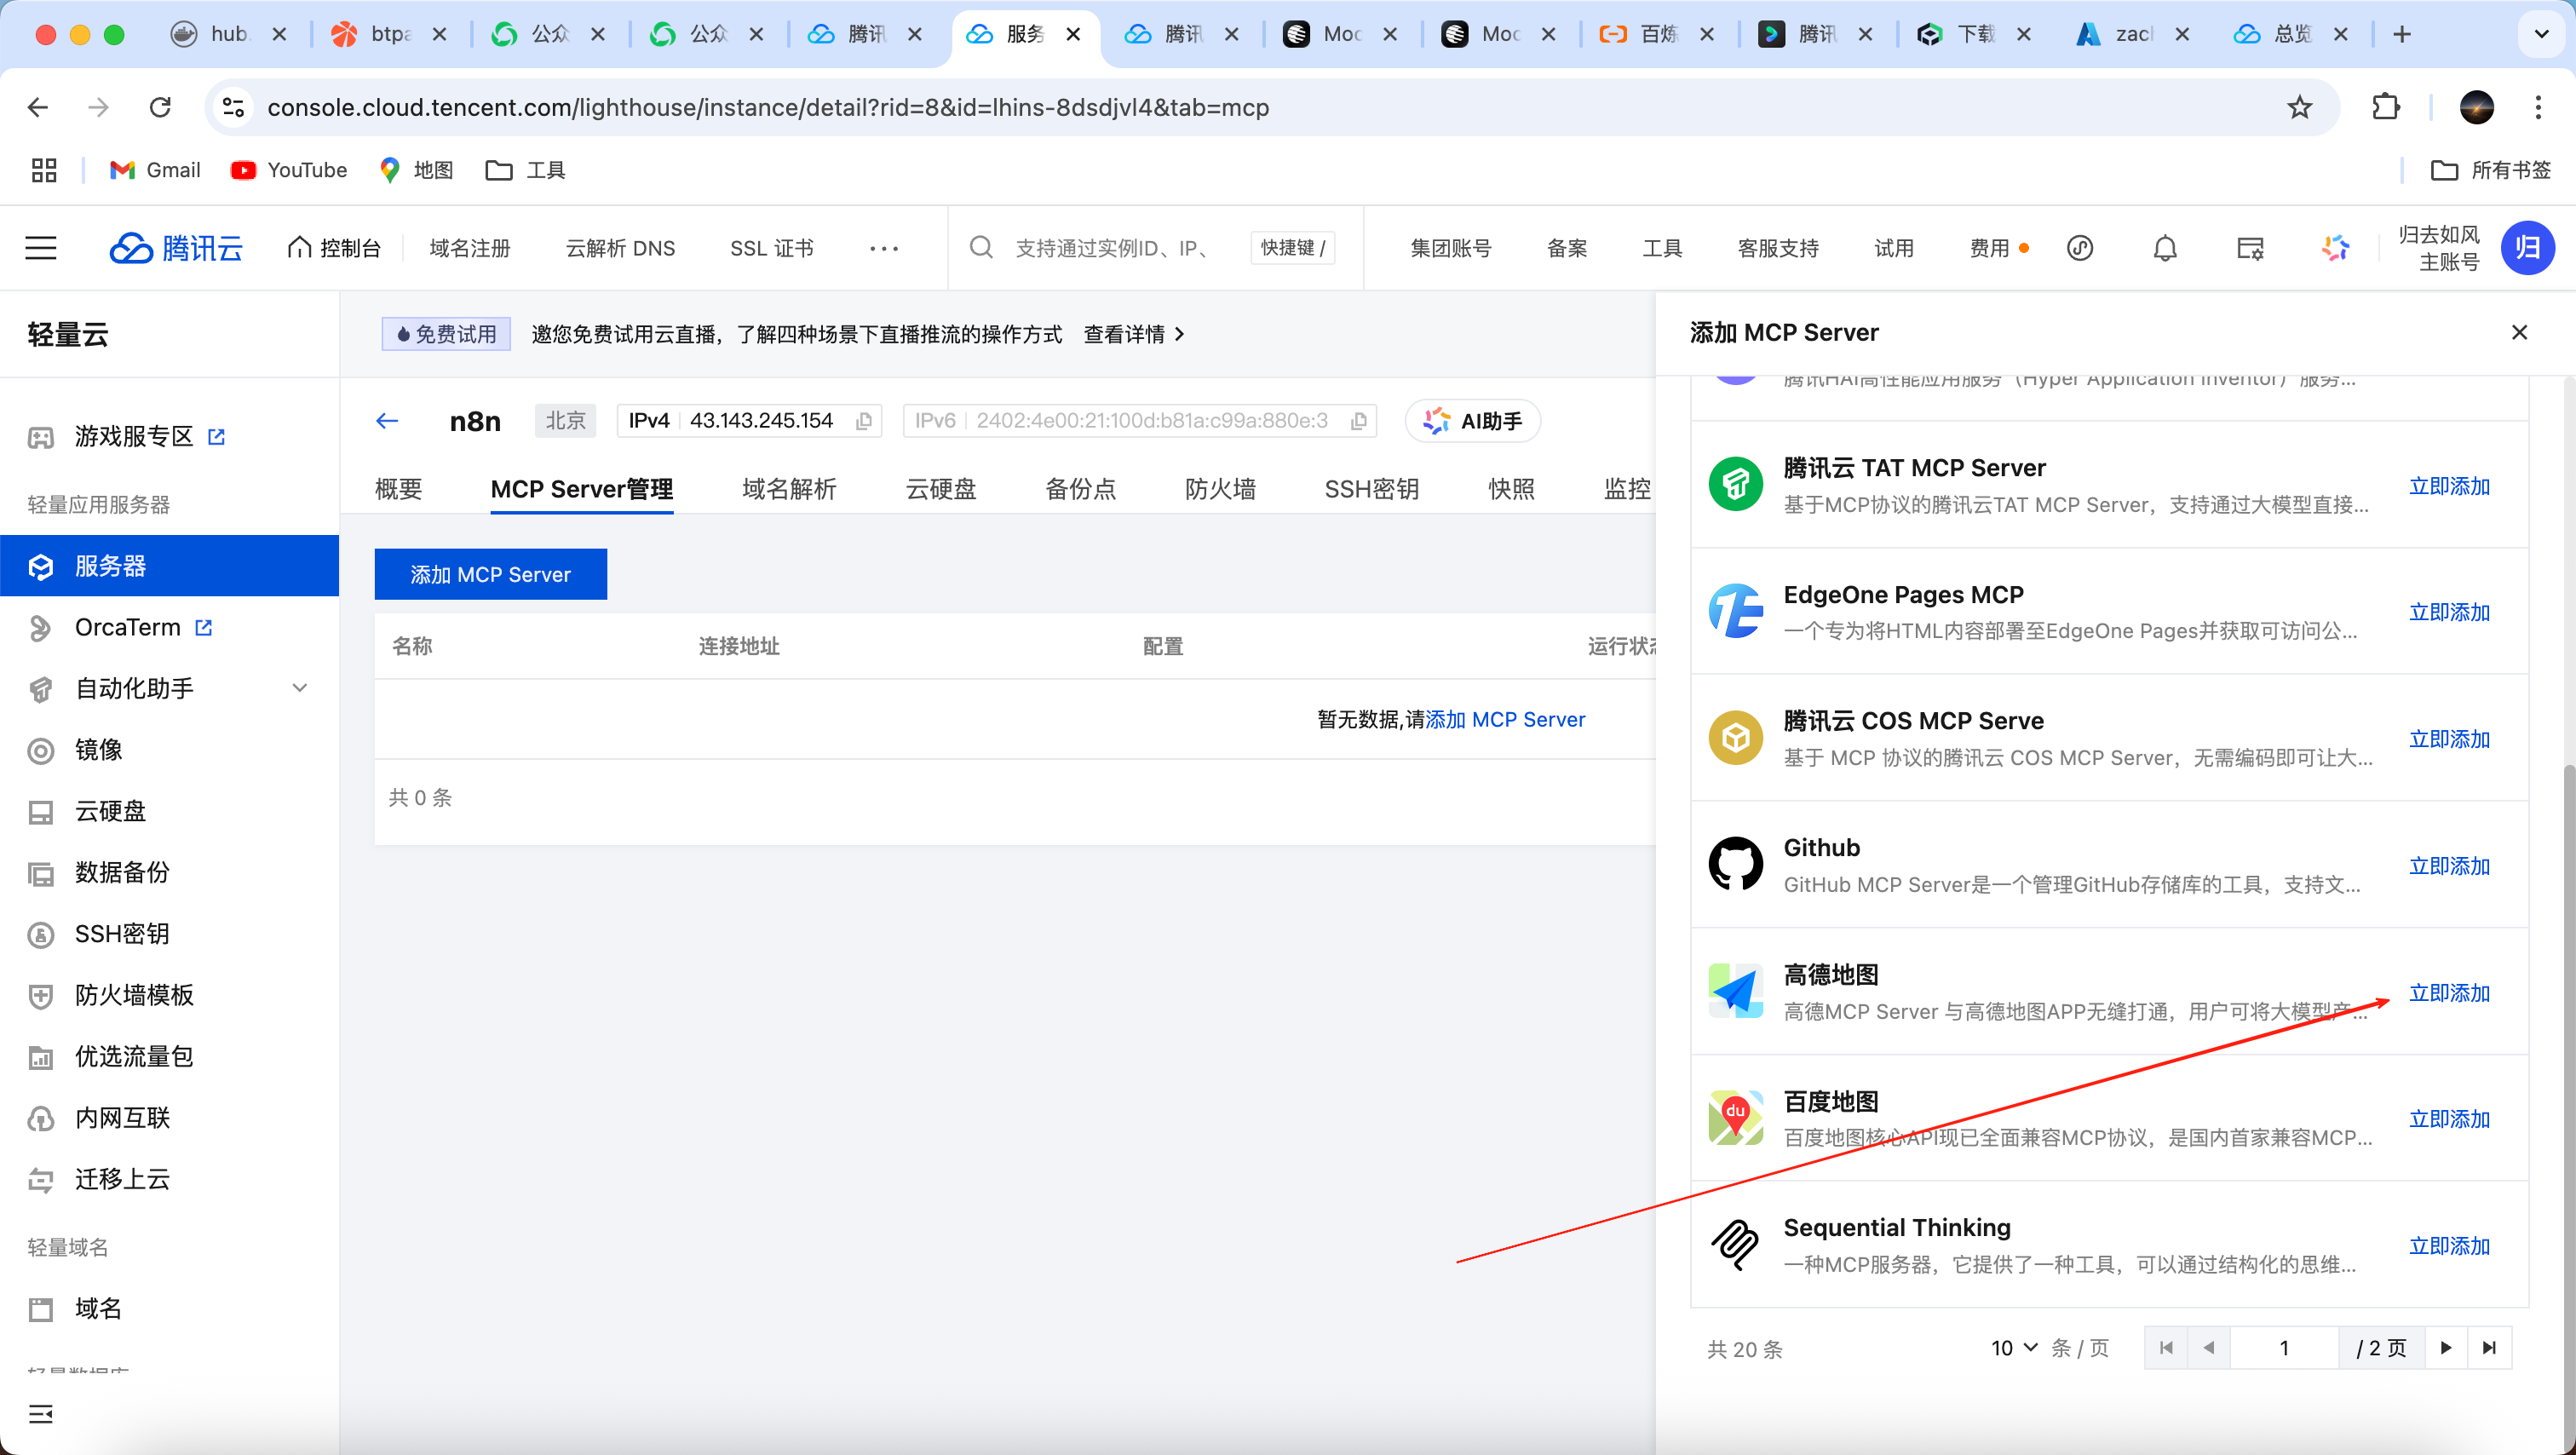Image resolution: width=2576 pixels, height=1455 pixels.
Task: Collapse the sidebar with bottom menu icon
Action: point(41,1413)
